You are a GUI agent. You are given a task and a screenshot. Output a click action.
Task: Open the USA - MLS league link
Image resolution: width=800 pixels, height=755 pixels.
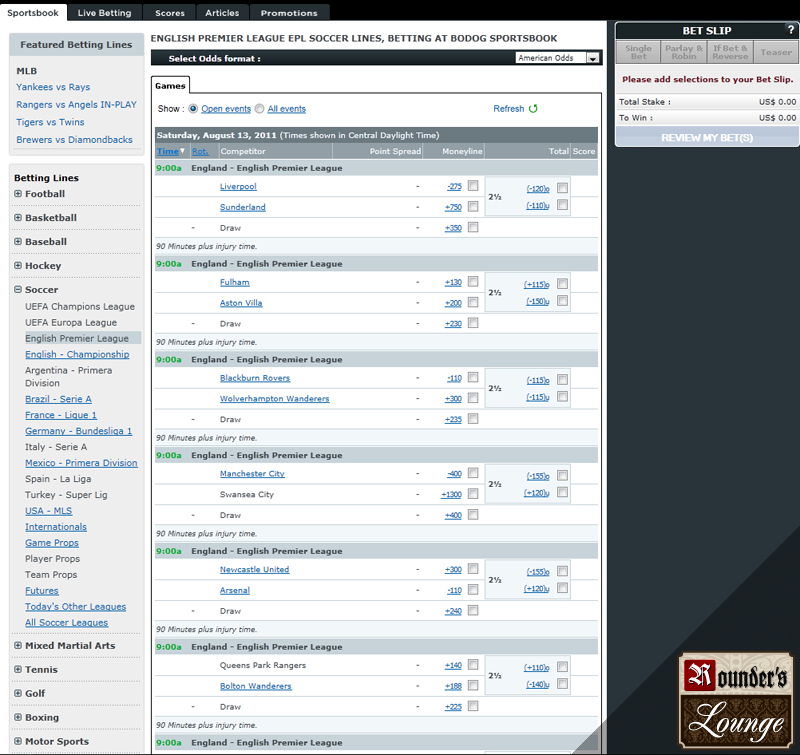tap(48, 511)
